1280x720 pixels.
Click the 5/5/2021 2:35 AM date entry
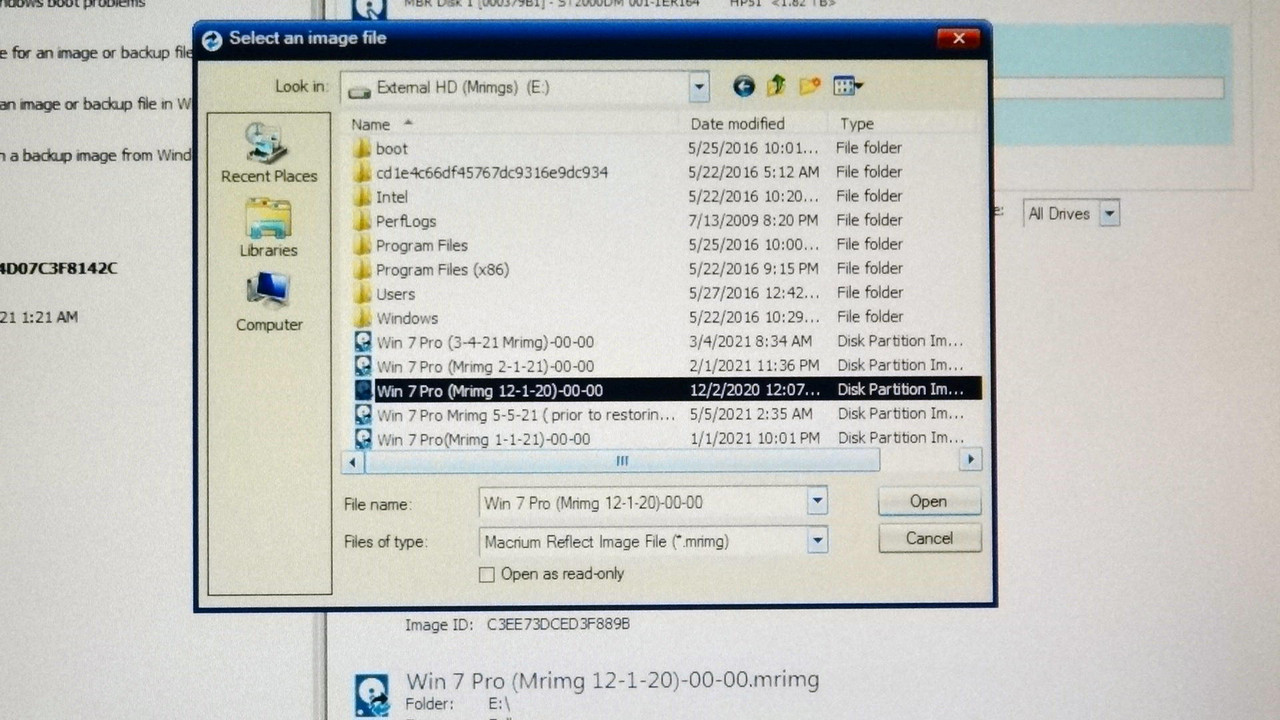pyautogui.click(x=750, y=413)
